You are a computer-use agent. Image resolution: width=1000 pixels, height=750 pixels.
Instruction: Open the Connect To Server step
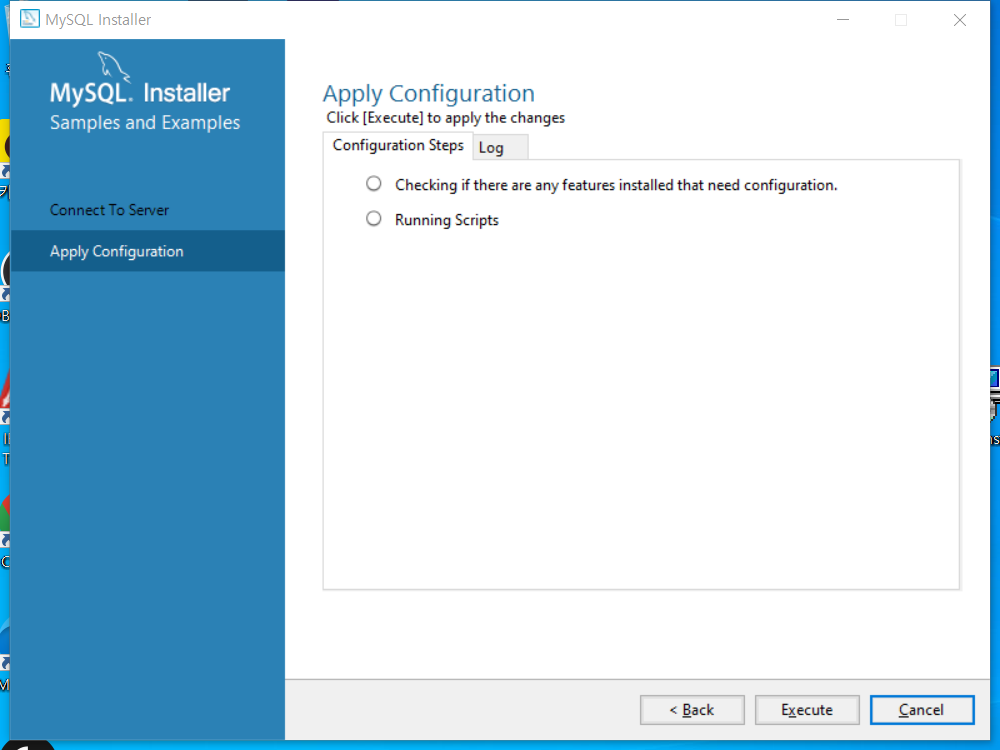[x=110, y=210]
